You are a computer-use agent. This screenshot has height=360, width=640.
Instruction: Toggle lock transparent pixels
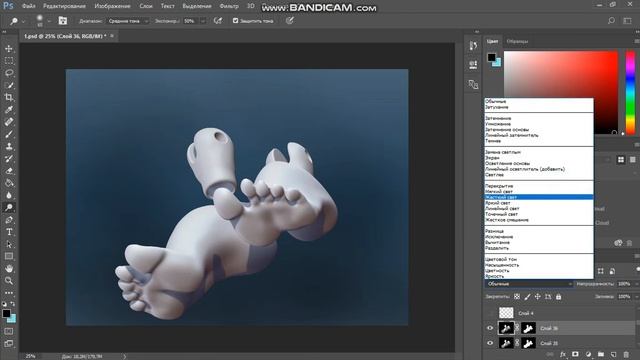(x=517, y=297)
